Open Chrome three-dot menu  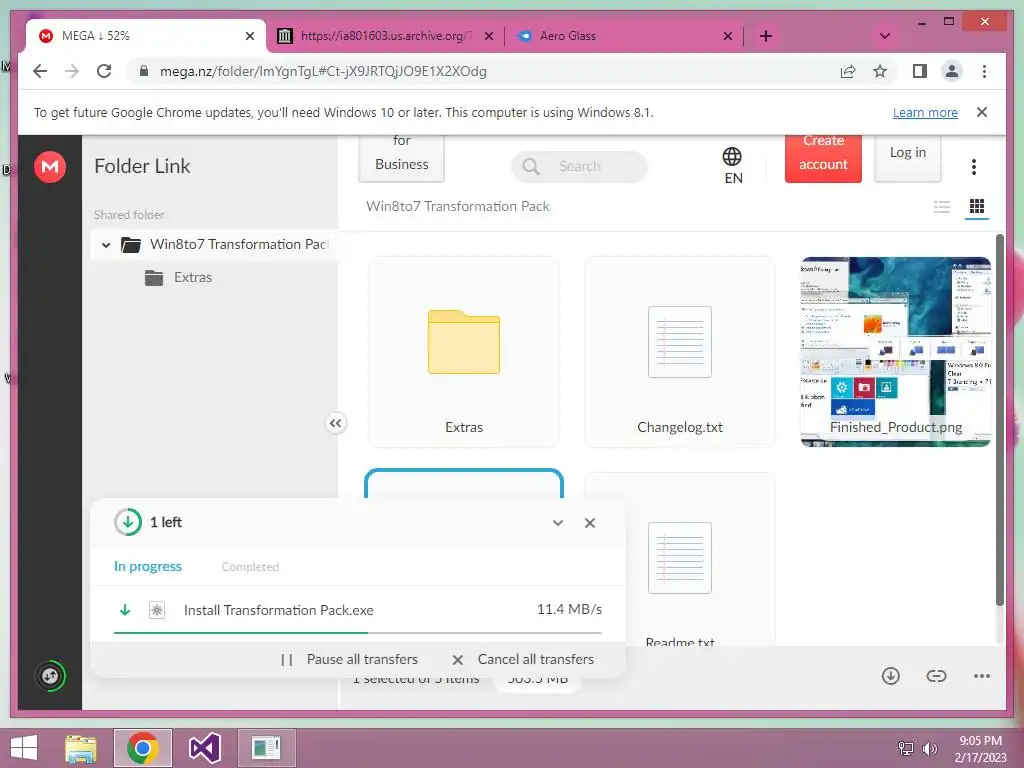(984, 71)
